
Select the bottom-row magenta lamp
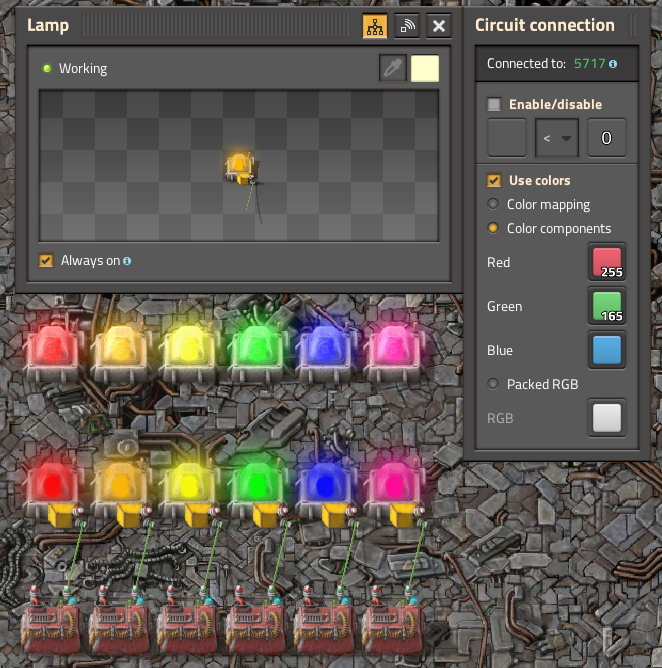tap(394, 488)
